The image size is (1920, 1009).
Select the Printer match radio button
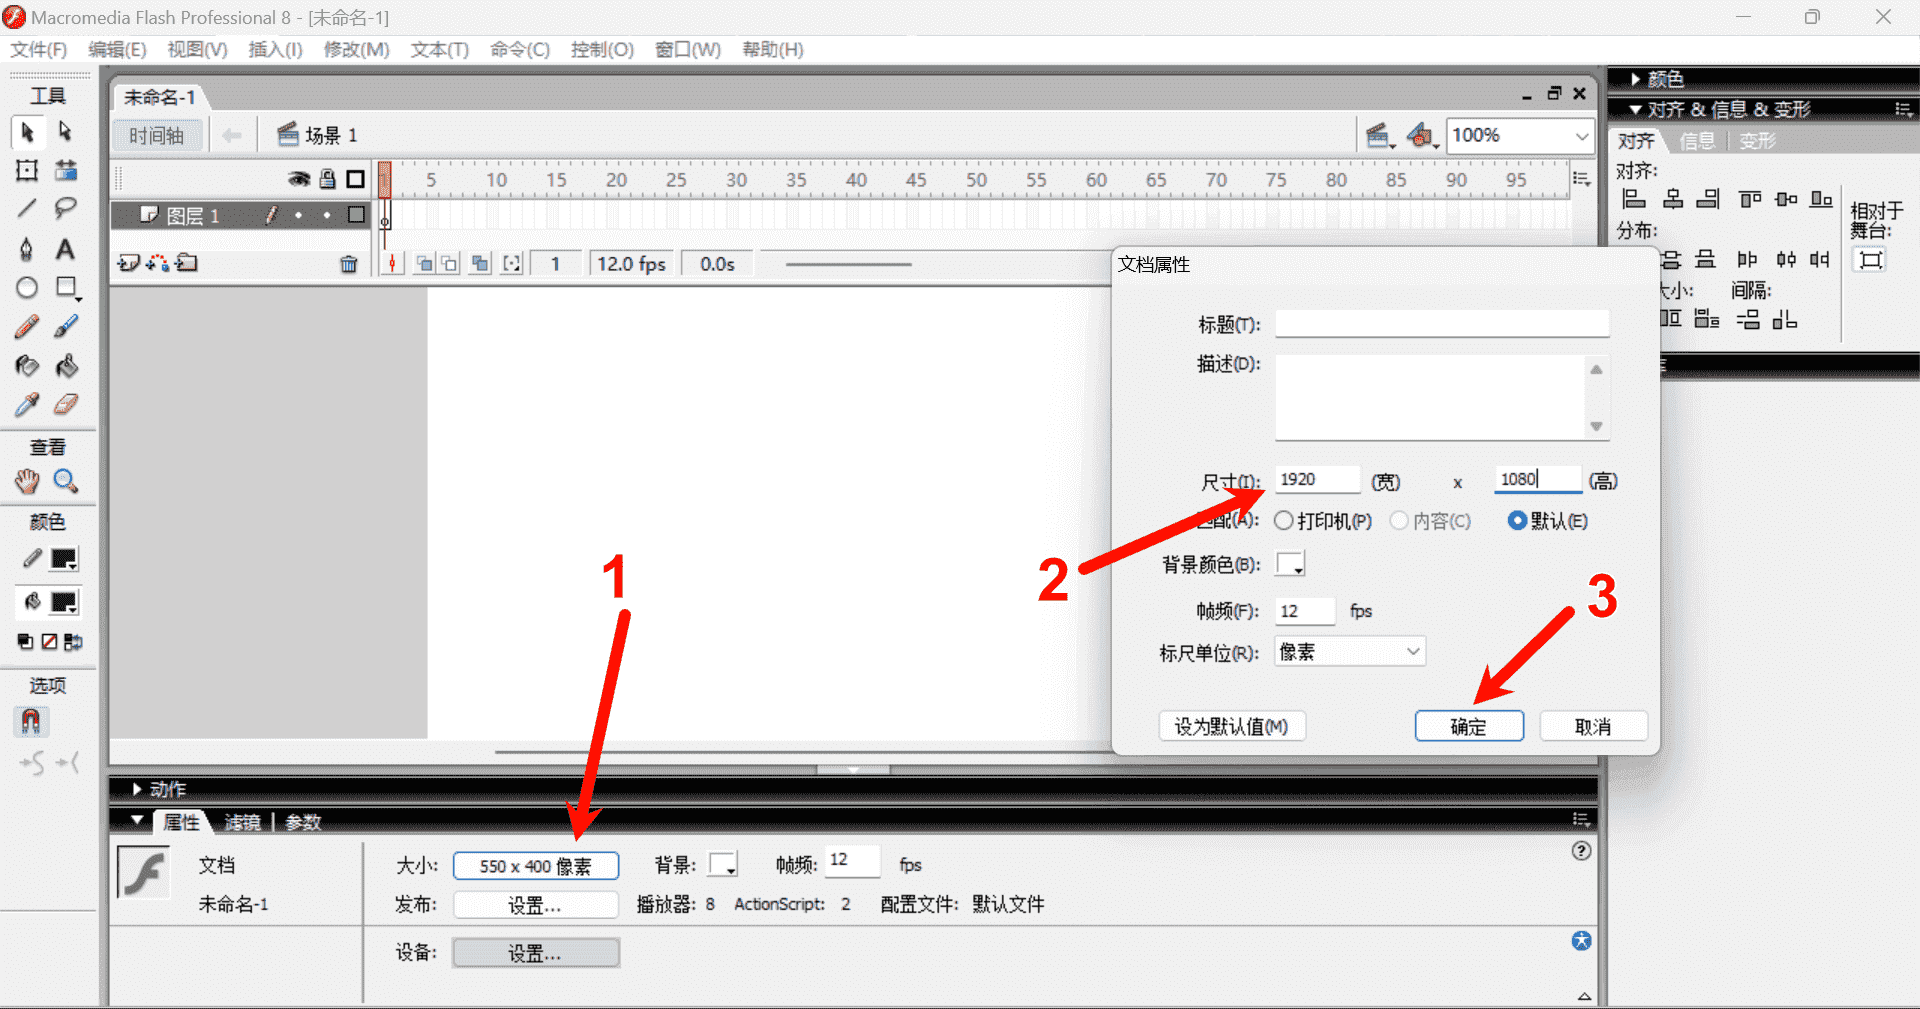coord(1284,521)
